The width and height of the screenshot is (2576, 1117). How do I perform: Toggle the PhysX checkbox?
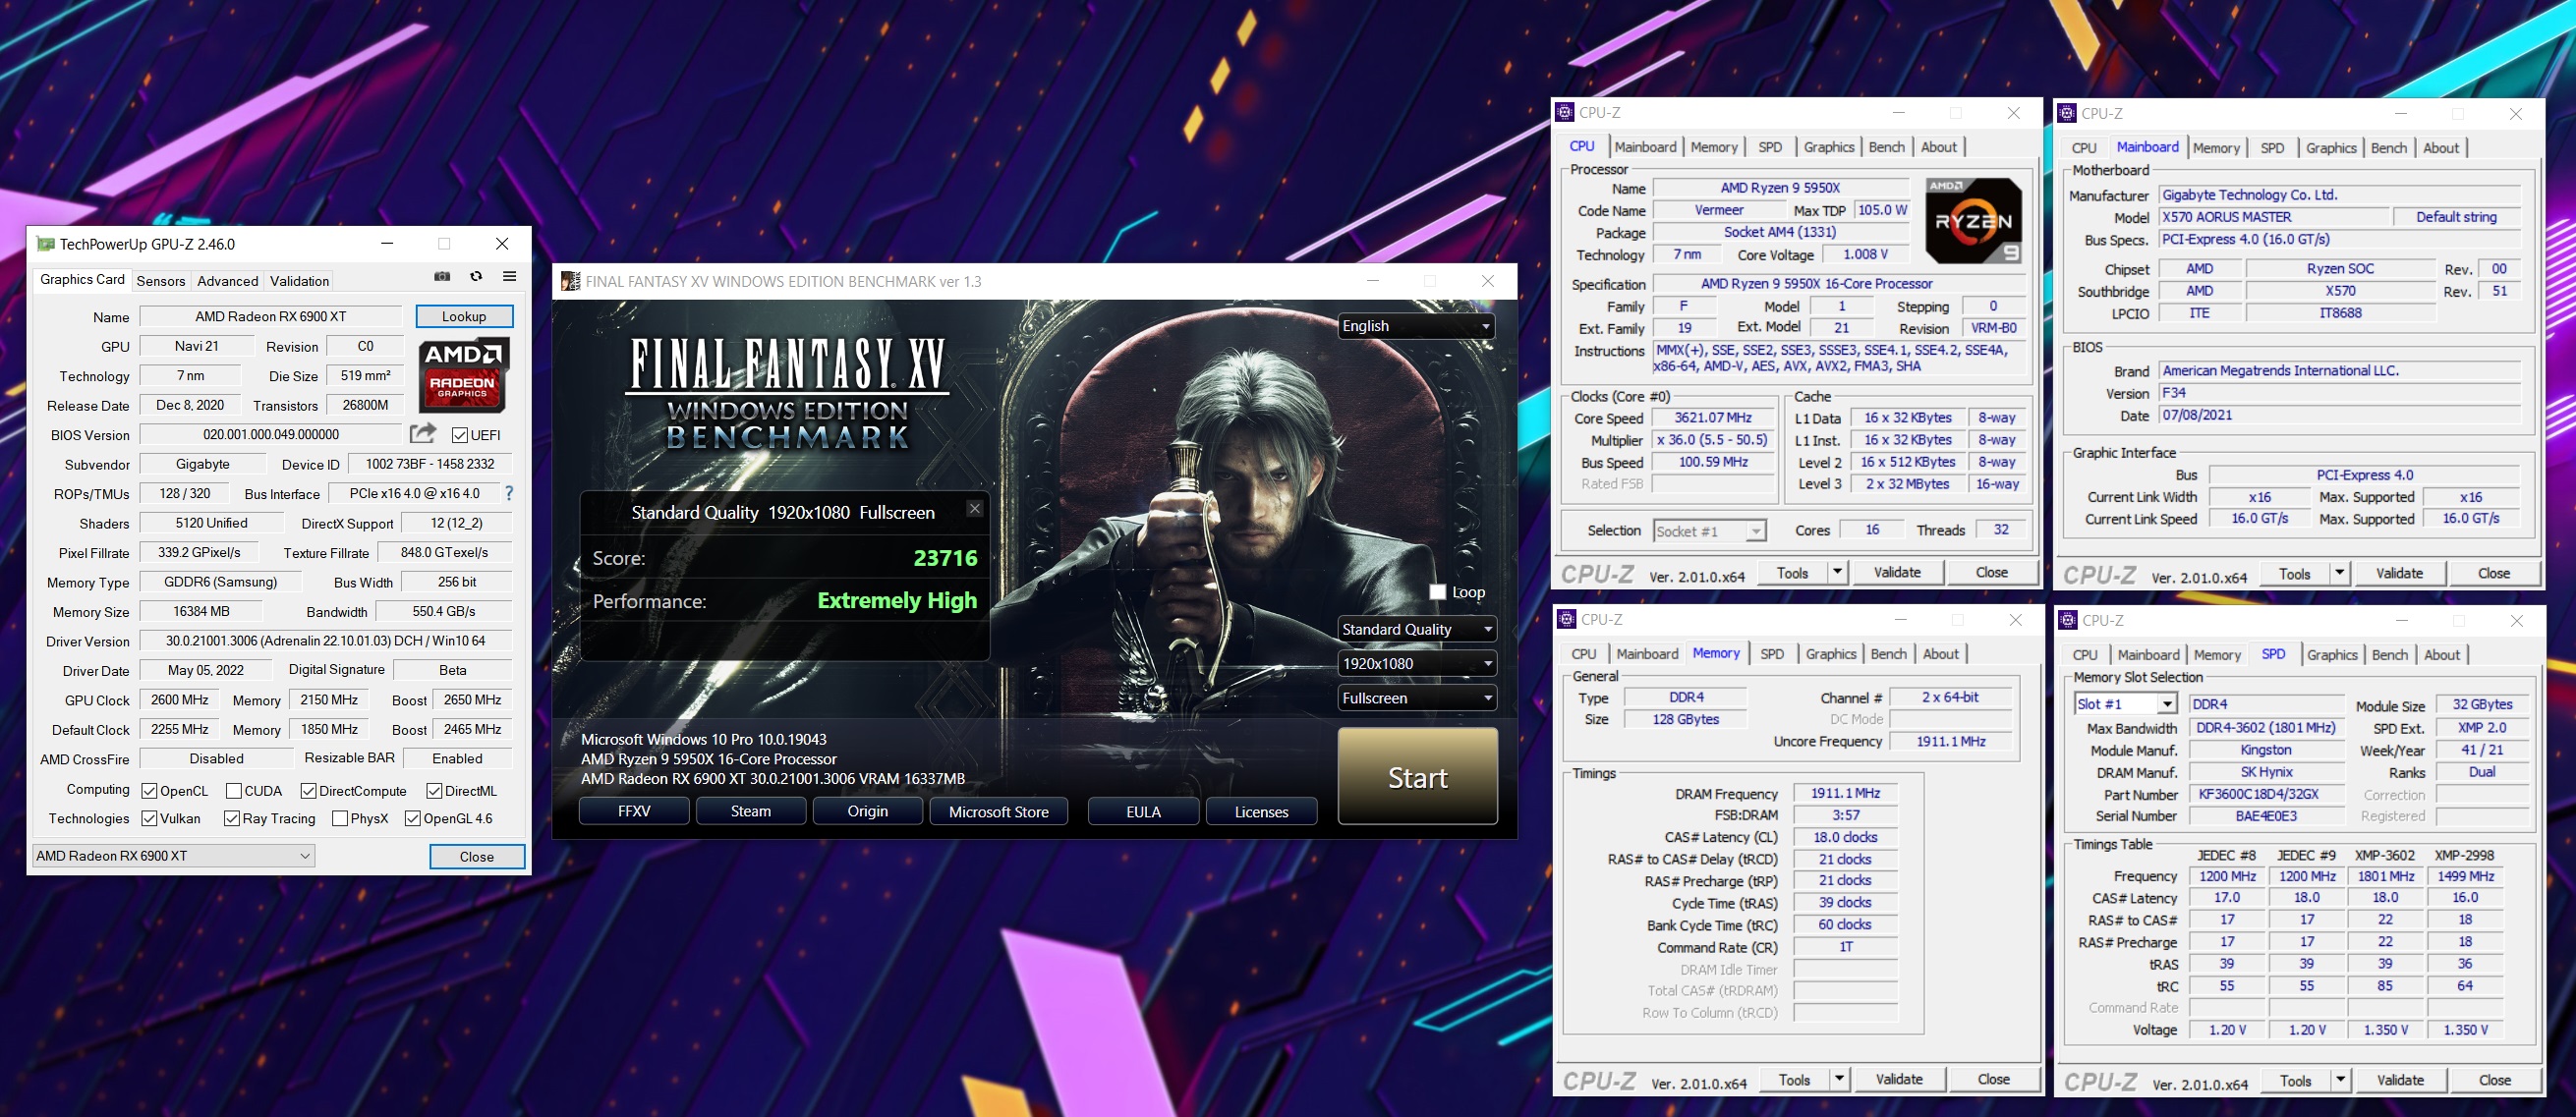339,818
